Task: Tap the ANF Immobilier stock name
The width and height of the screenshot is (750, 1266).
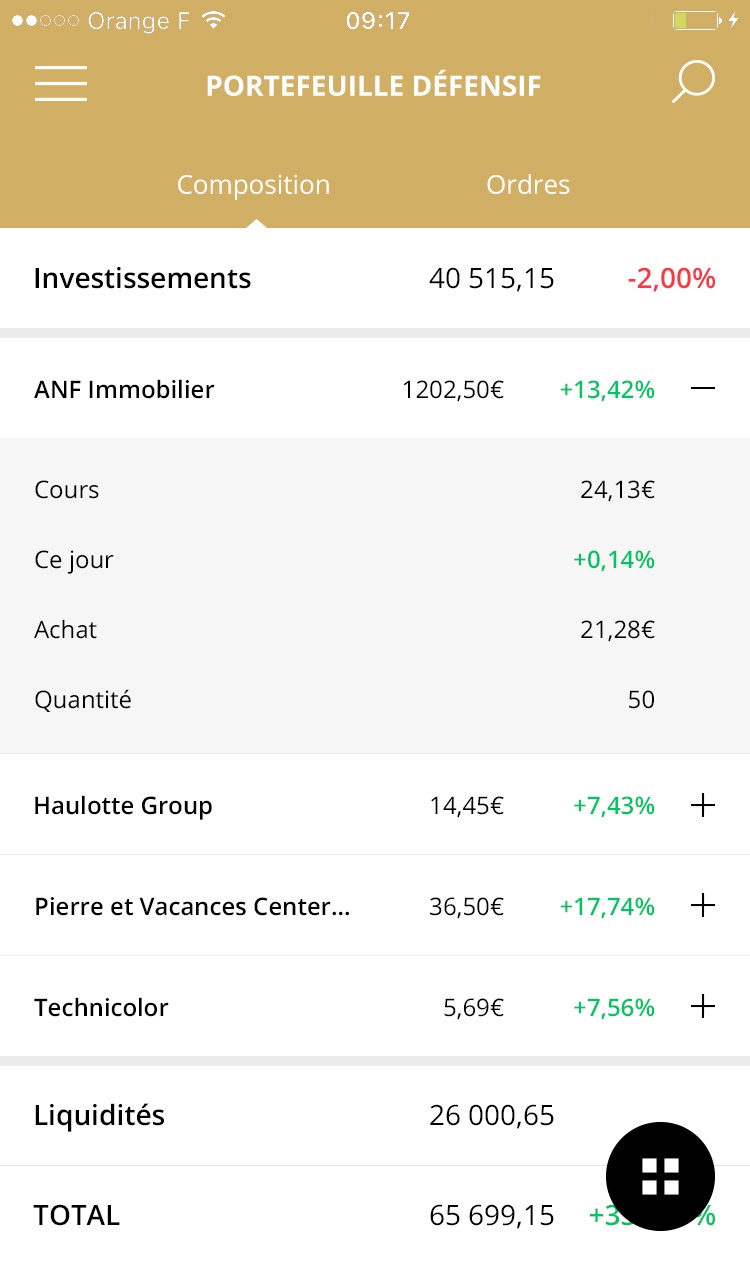Action: 124,389
